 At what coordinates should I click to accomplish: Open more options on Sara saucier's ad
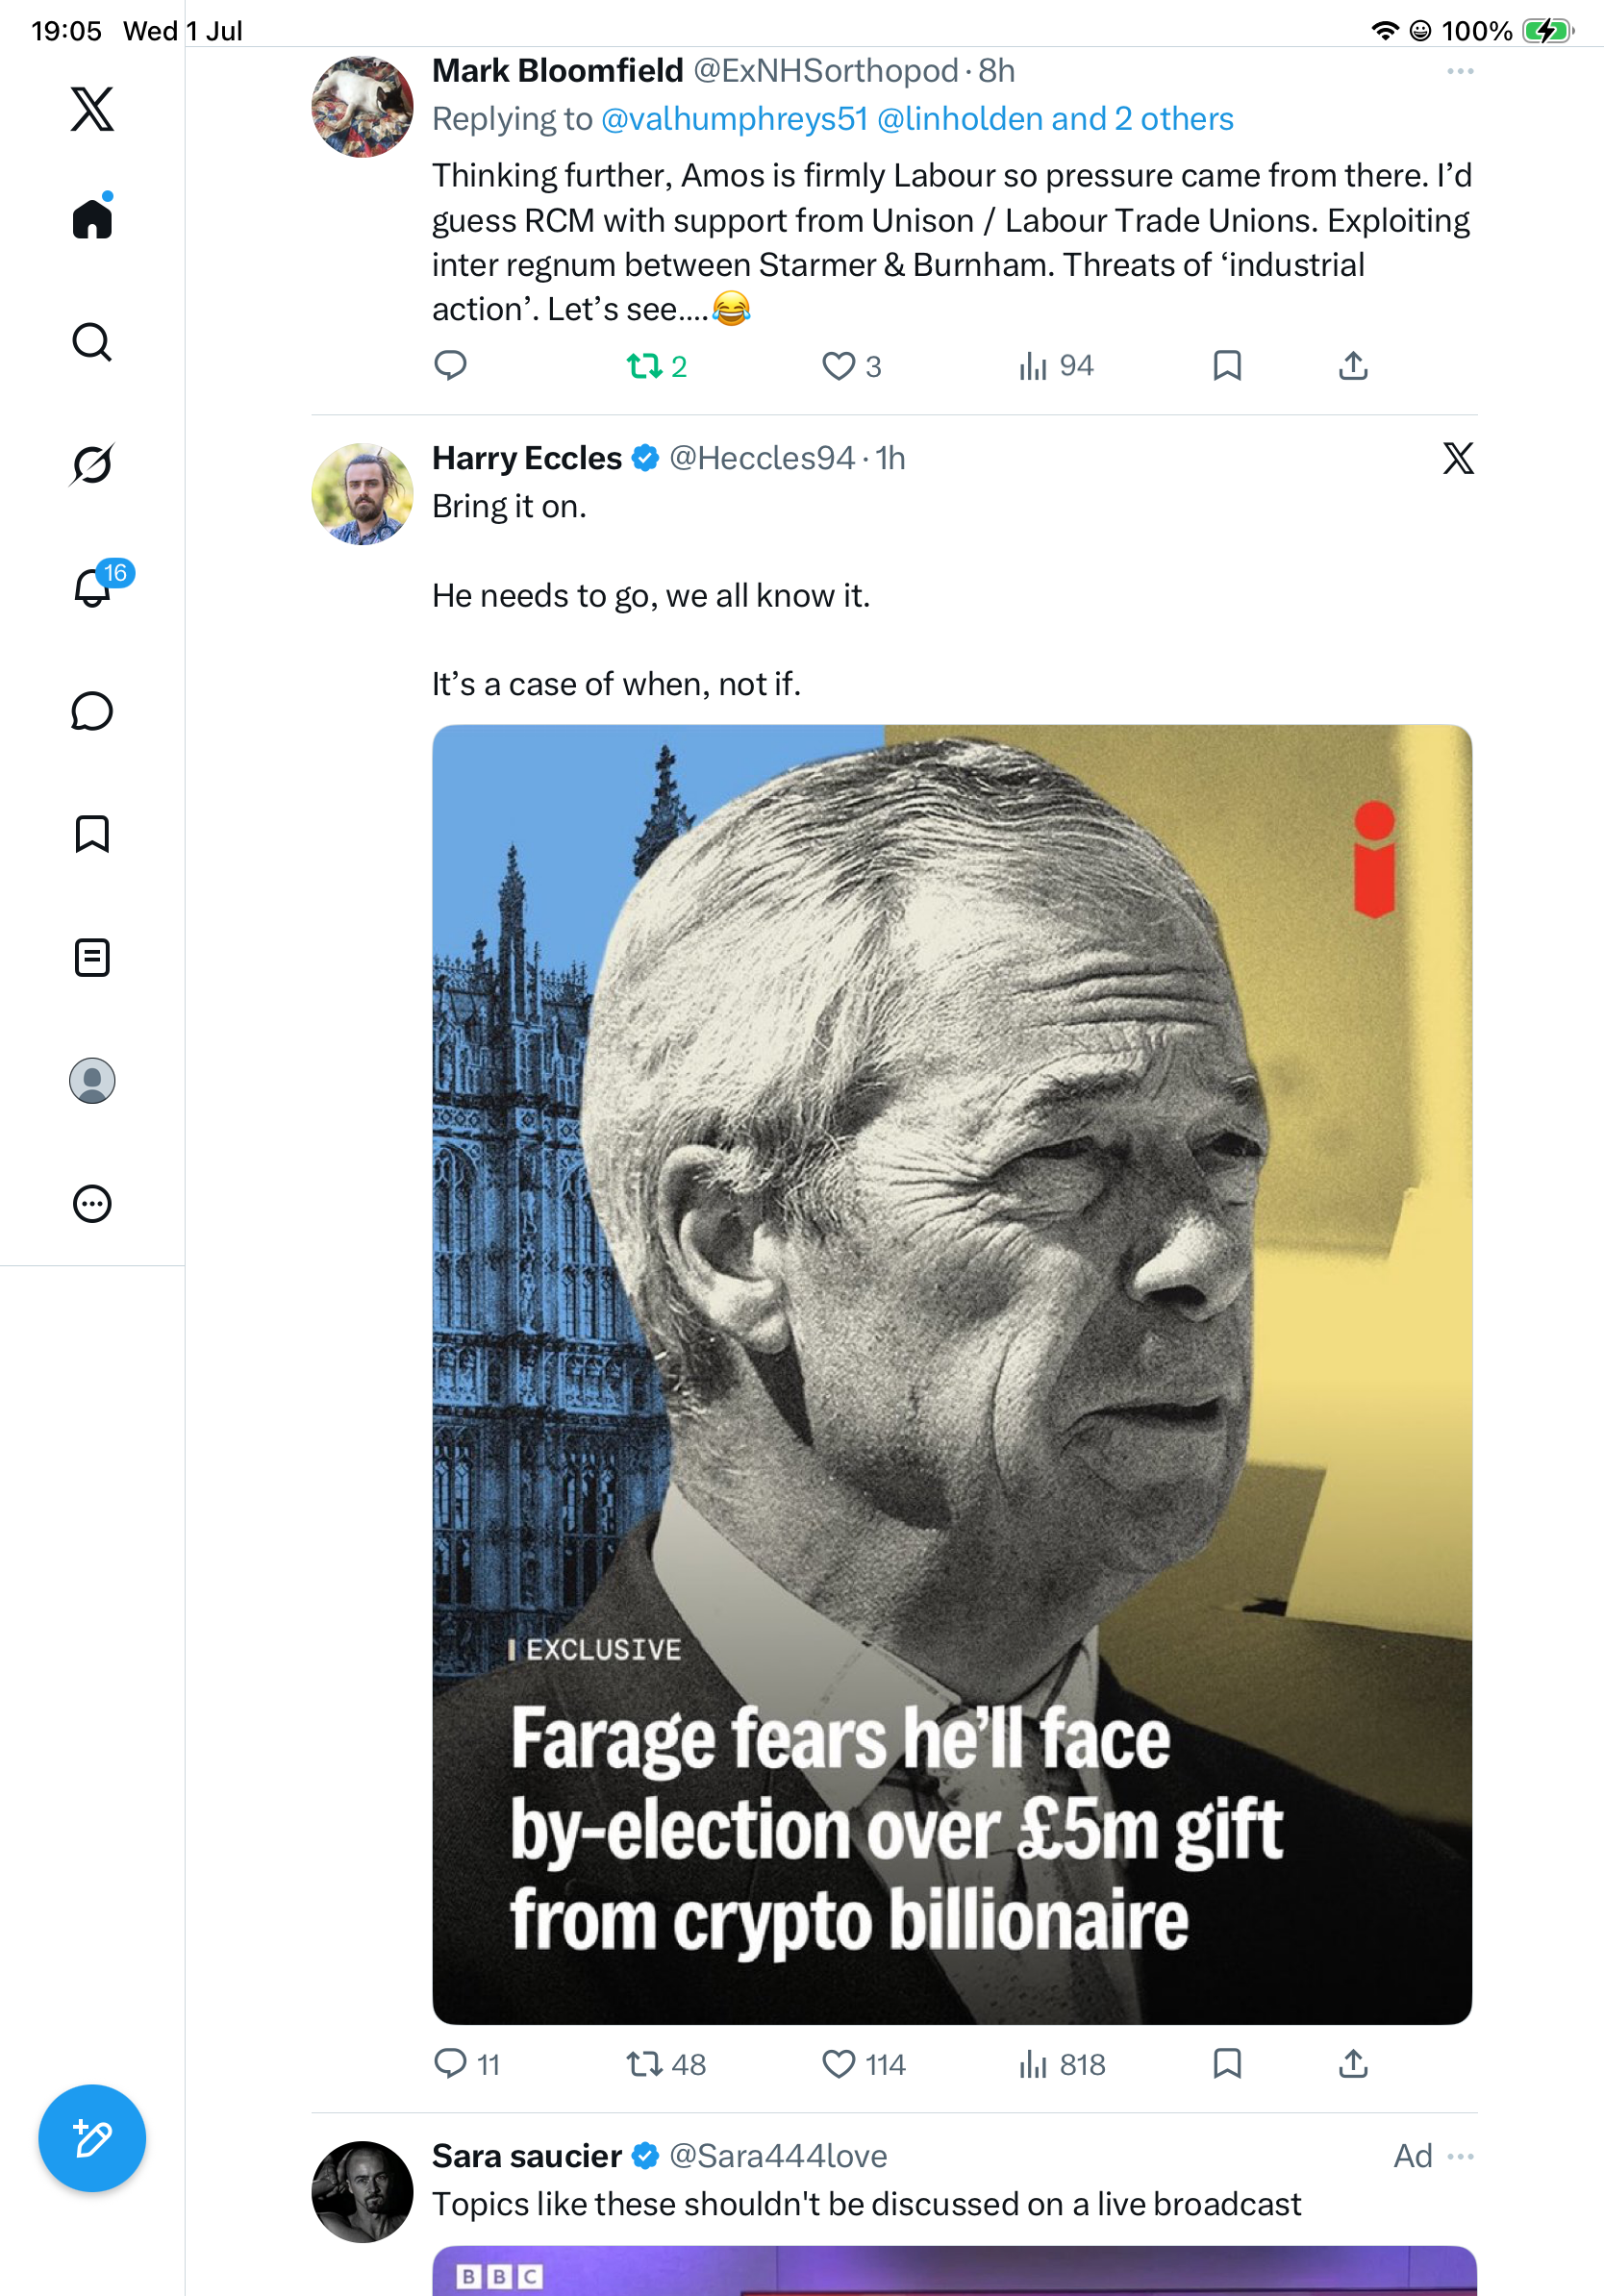pos(1460,2156)
